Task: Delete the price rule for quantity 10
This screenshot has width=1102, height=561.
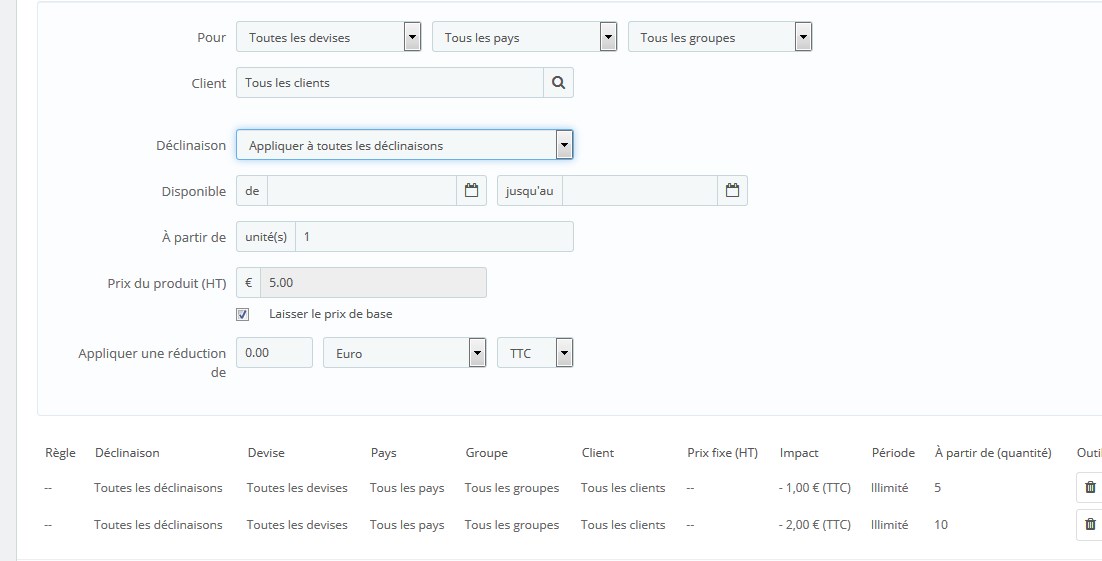Action: [1090, 524]
